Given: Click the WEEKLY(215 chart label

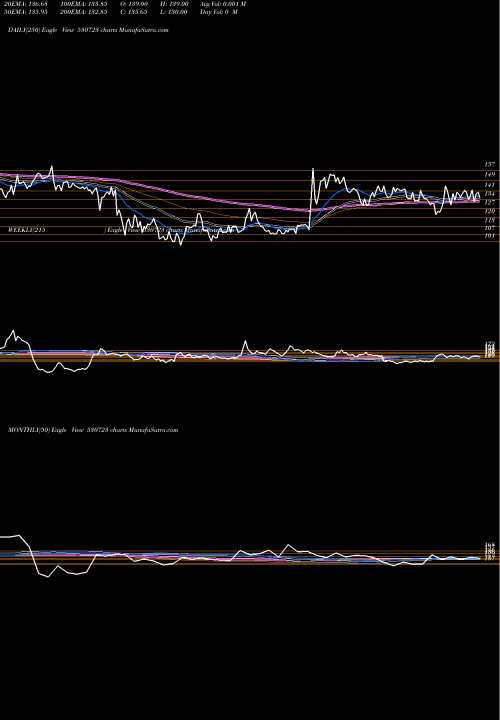Looking at the screenshot, I should 27,230.
